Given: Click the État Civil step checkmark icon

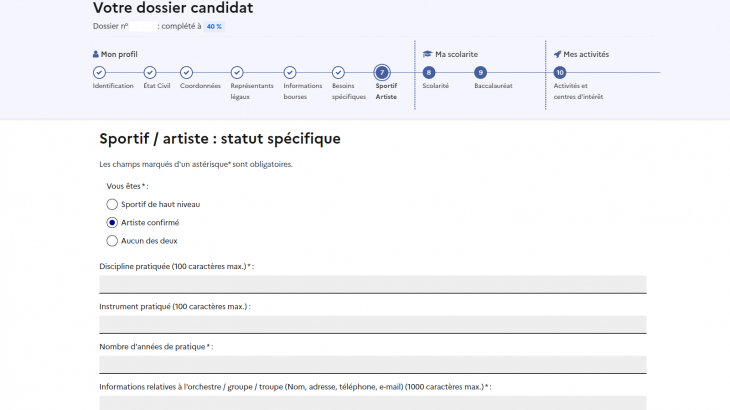Looking at the screenshot, I should click(x=150, y=72).
